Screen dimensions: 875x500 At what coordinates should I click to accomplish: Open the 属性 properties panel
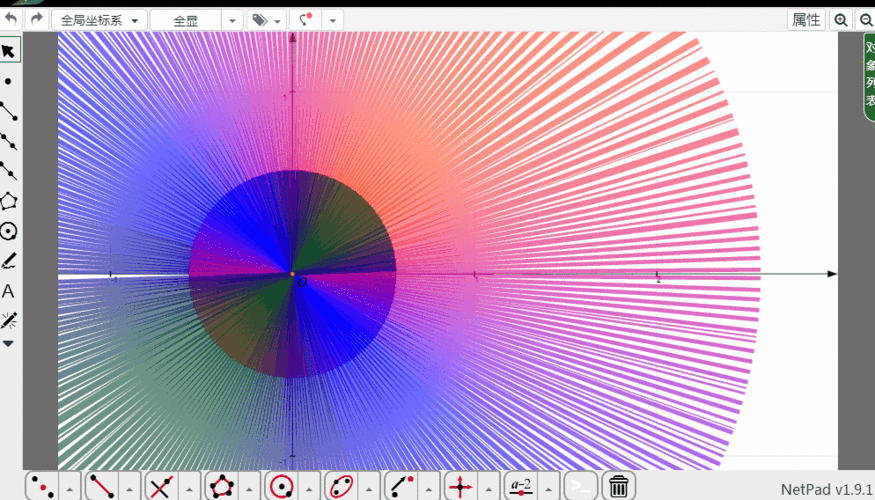806,20
